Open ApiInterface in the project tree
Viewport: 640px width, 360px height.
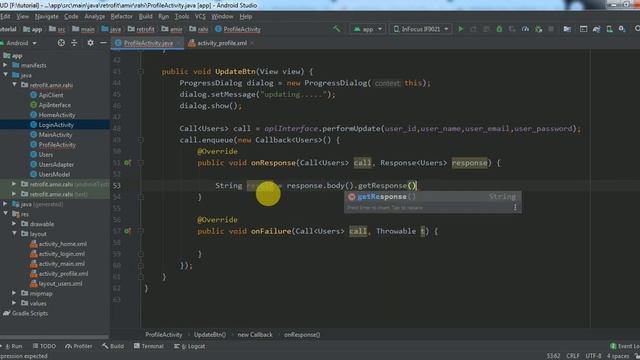(x=55, y=105)
